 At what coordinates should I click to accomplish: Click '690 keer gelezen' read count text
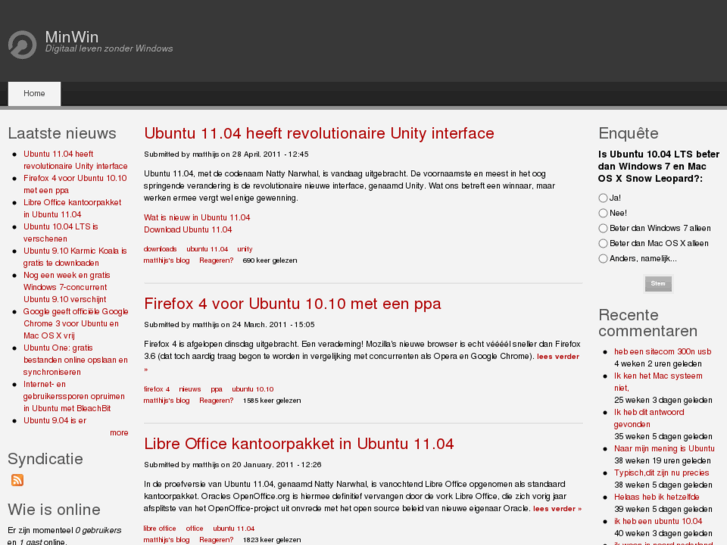pyautogui.click(x=270, y=261)
